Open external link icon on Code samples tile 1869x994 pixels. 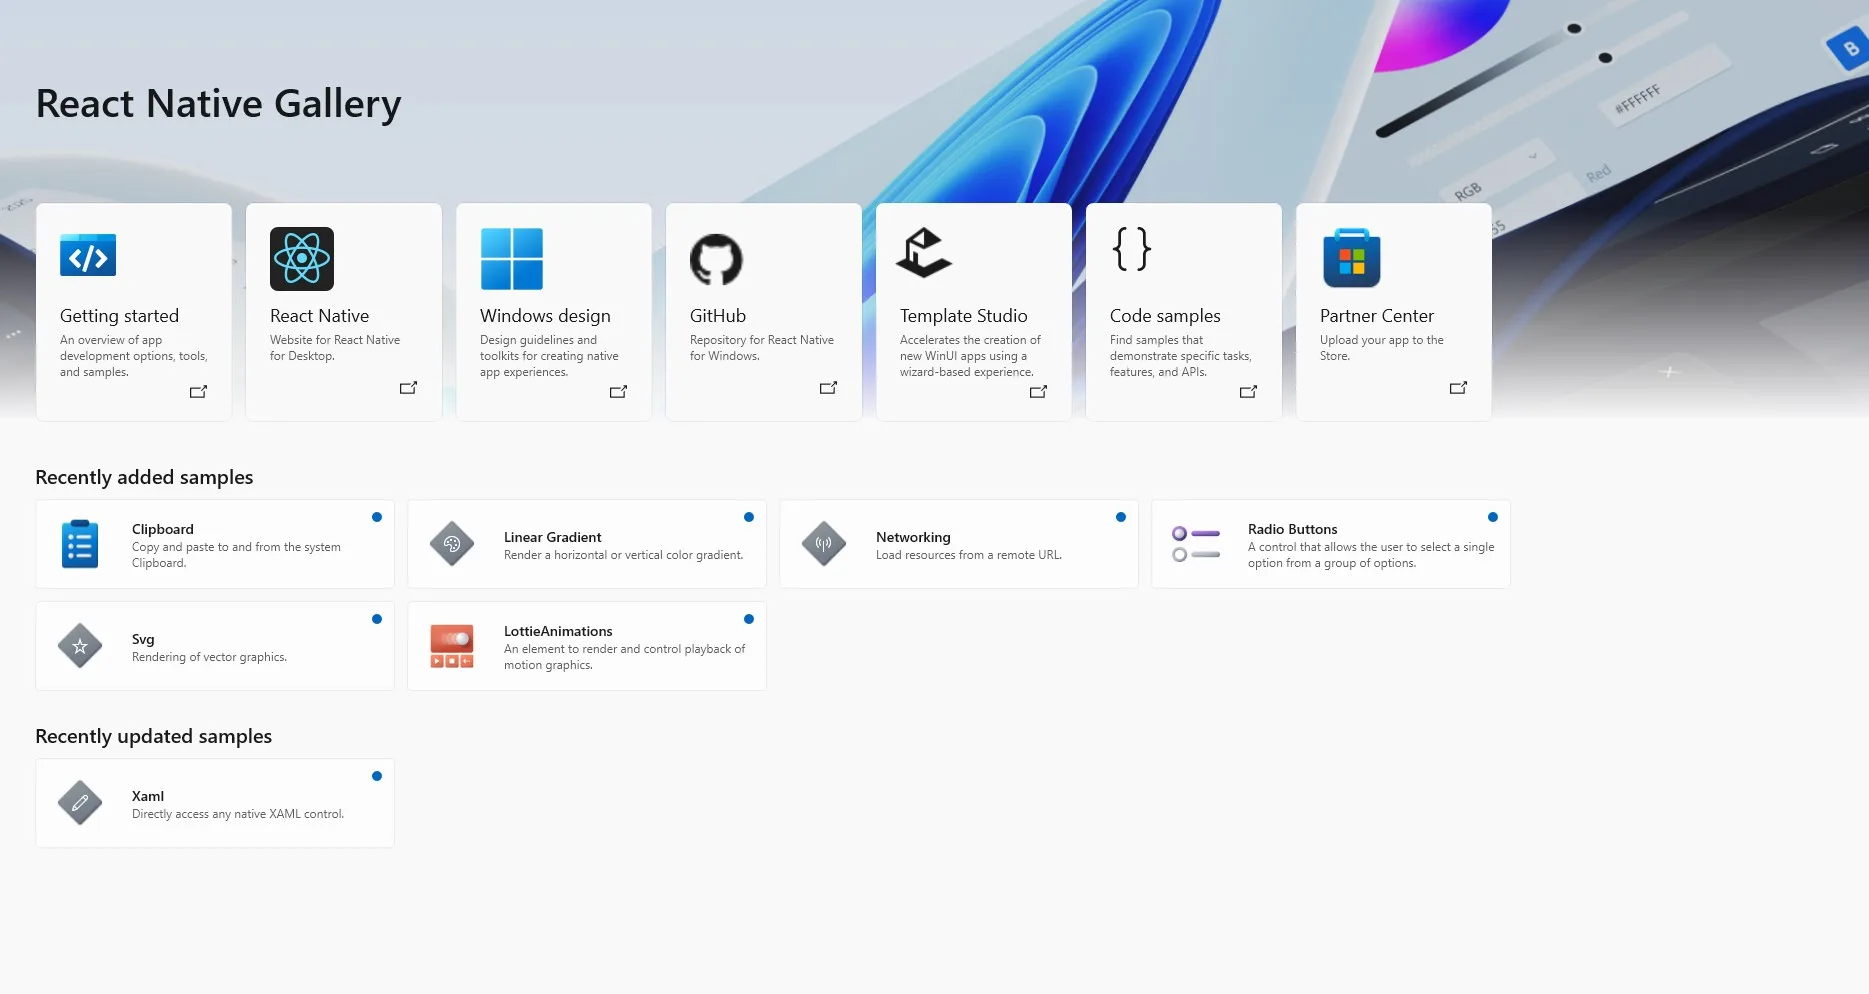point(1248,392)
